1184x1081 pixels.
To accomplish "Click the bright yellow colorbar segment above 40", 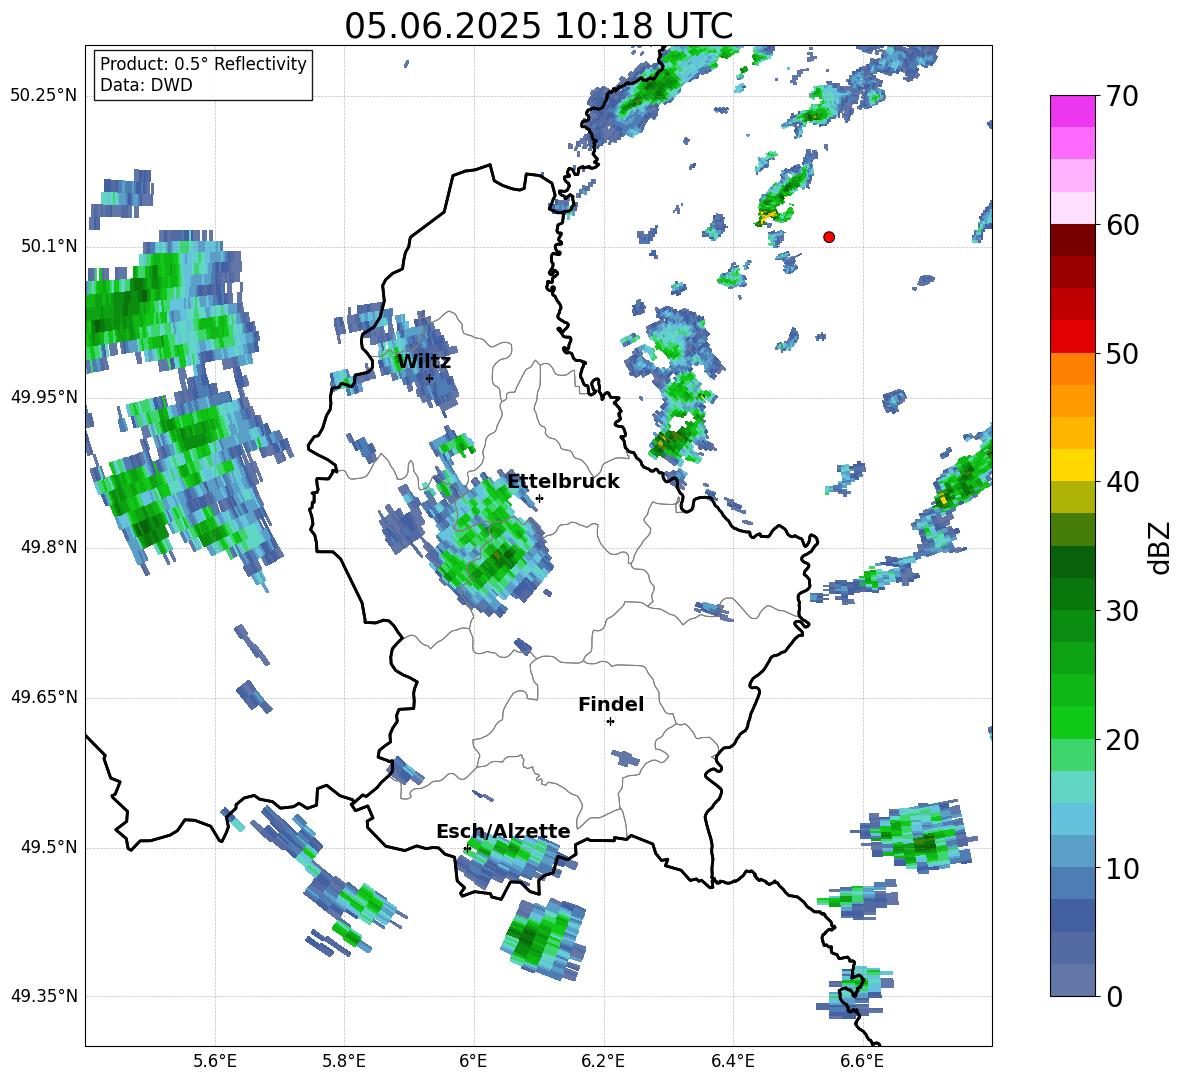I will click(1072, 465).
